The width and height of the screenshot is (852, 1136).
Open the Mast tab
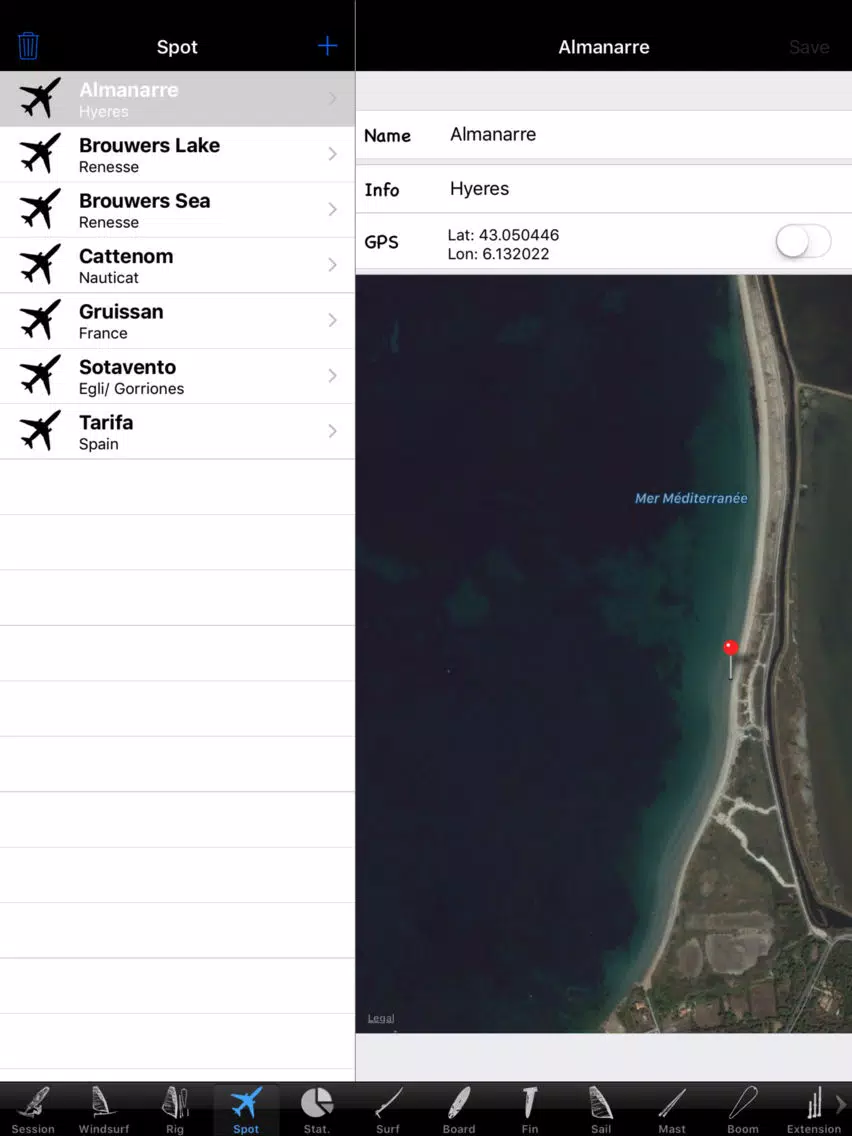[x=672, y=1109]
